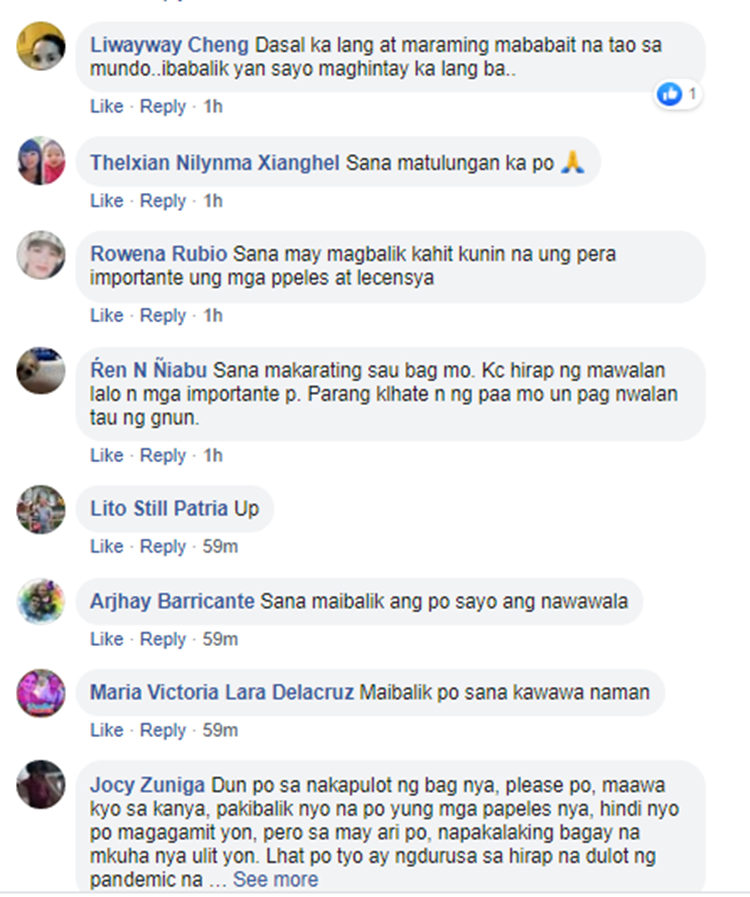The height and width of the screenshot is (897, 750).
Task: Expand Jocy Zuniga's comment with See more
Action: [275, 879]
